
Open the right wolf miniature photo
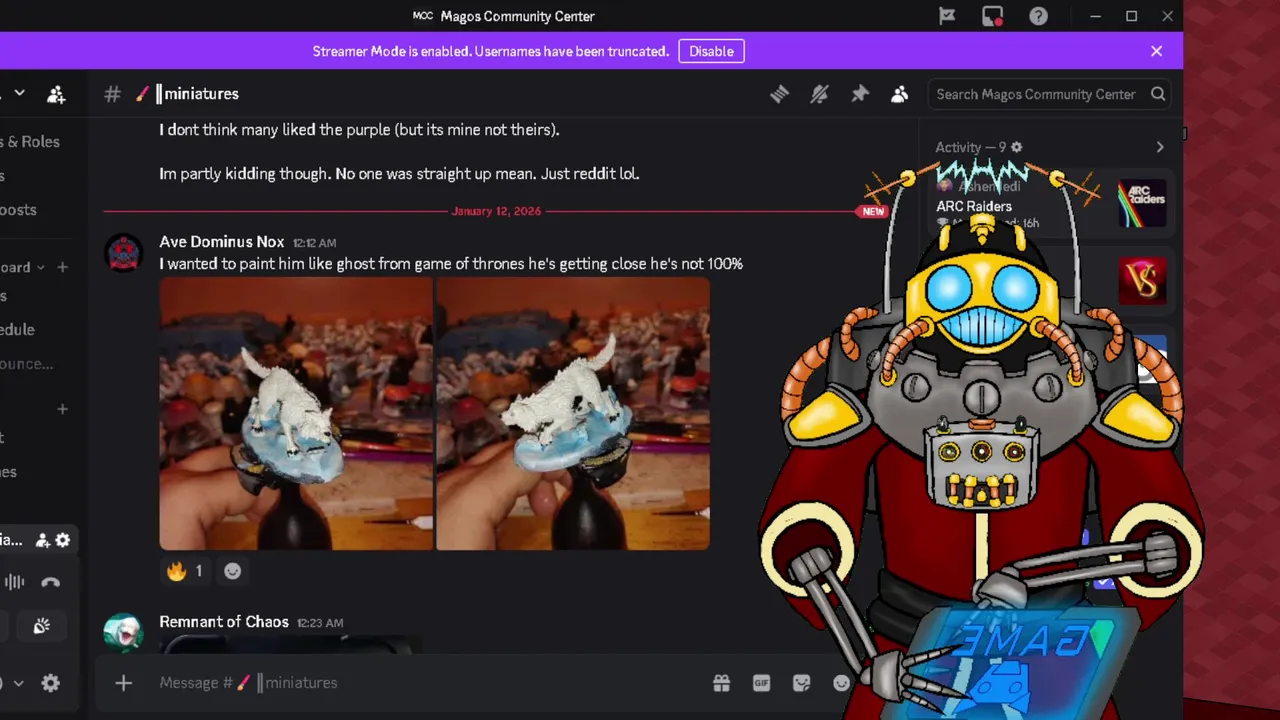click(x=573, y=414)
